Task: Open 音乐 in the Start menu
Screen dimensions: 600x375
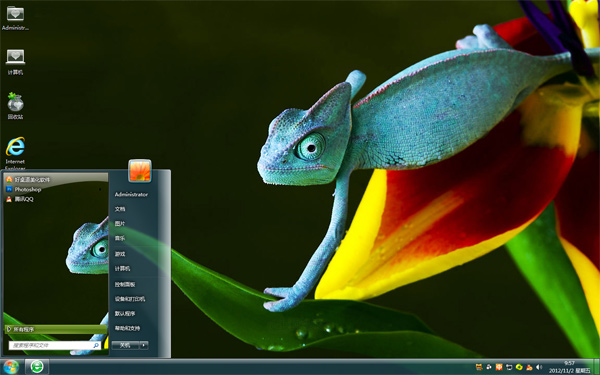Action: click(120, 238)
